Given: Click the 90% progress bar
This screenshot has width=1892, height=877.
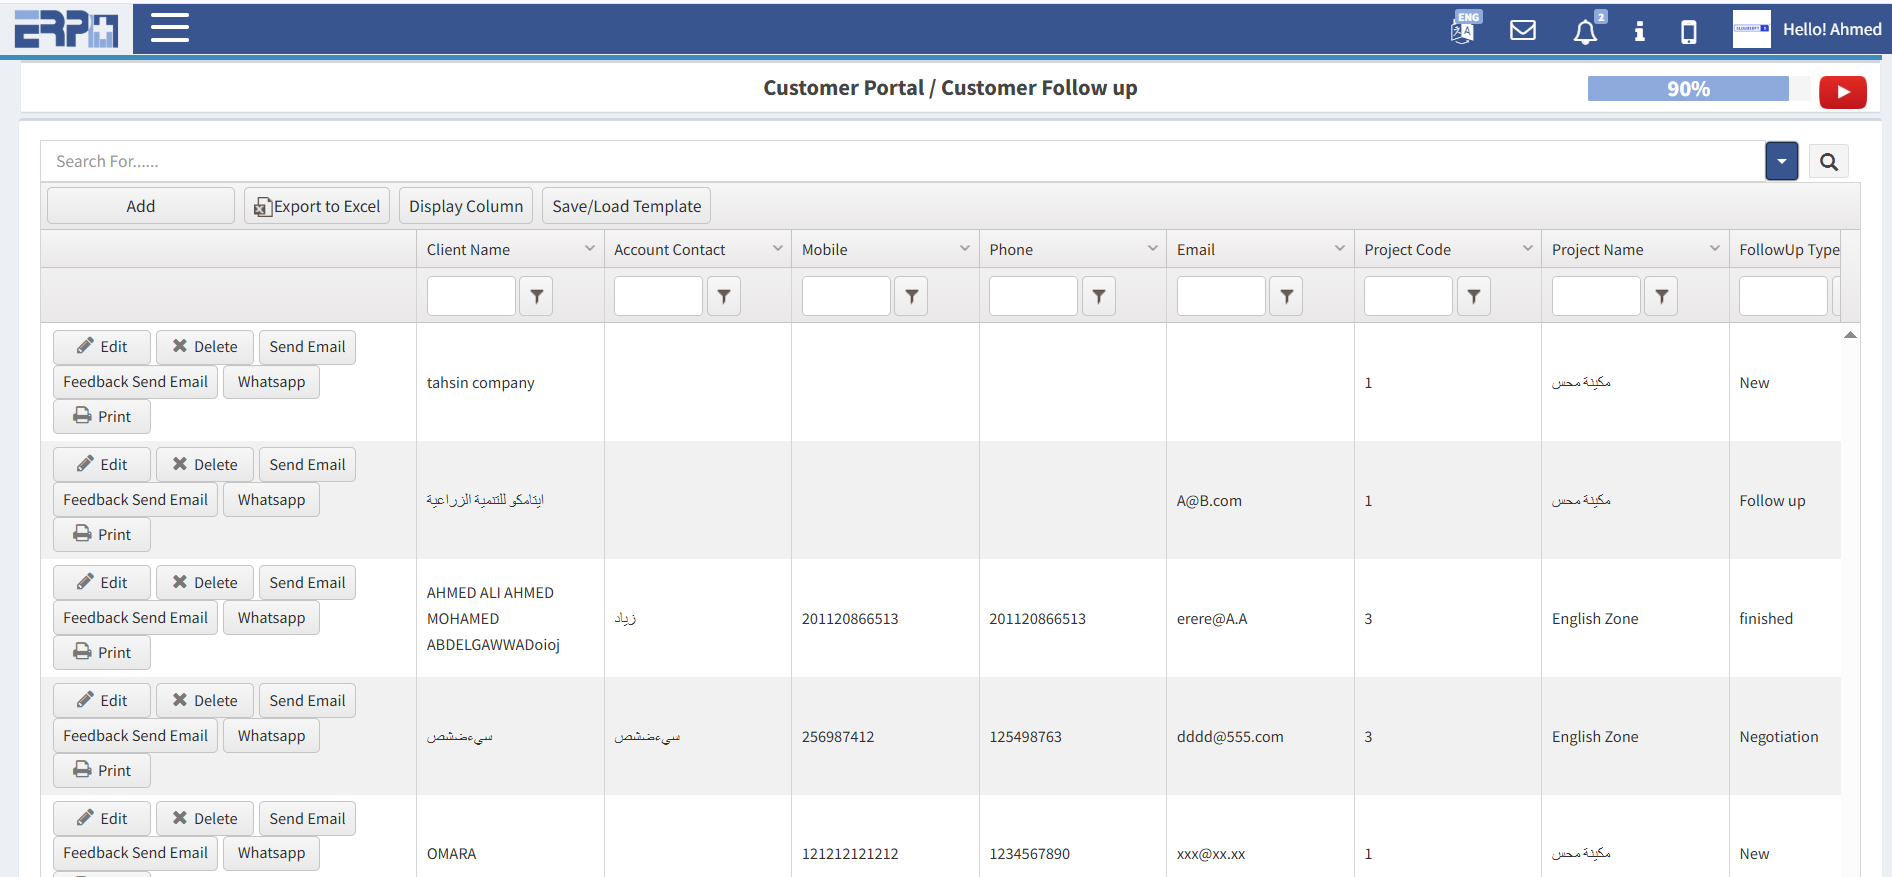Looking at the screenshot, I should pos(1687,89).
